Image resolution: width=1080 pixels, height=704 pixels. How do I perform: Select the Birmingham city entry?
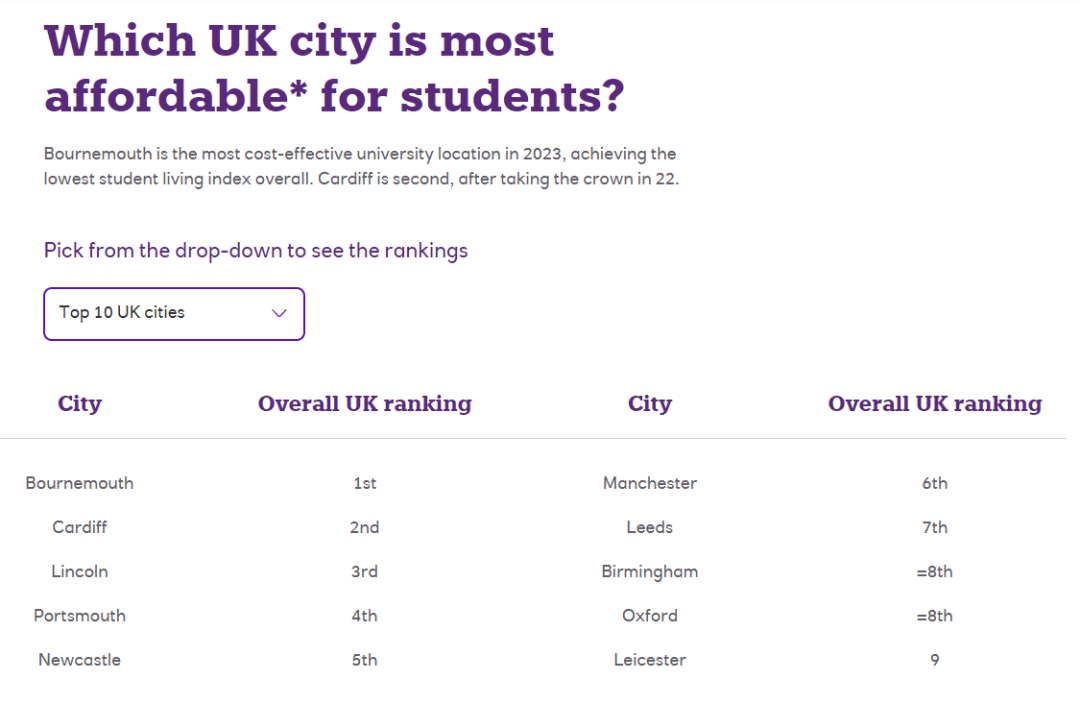click(x=650, y=572)
